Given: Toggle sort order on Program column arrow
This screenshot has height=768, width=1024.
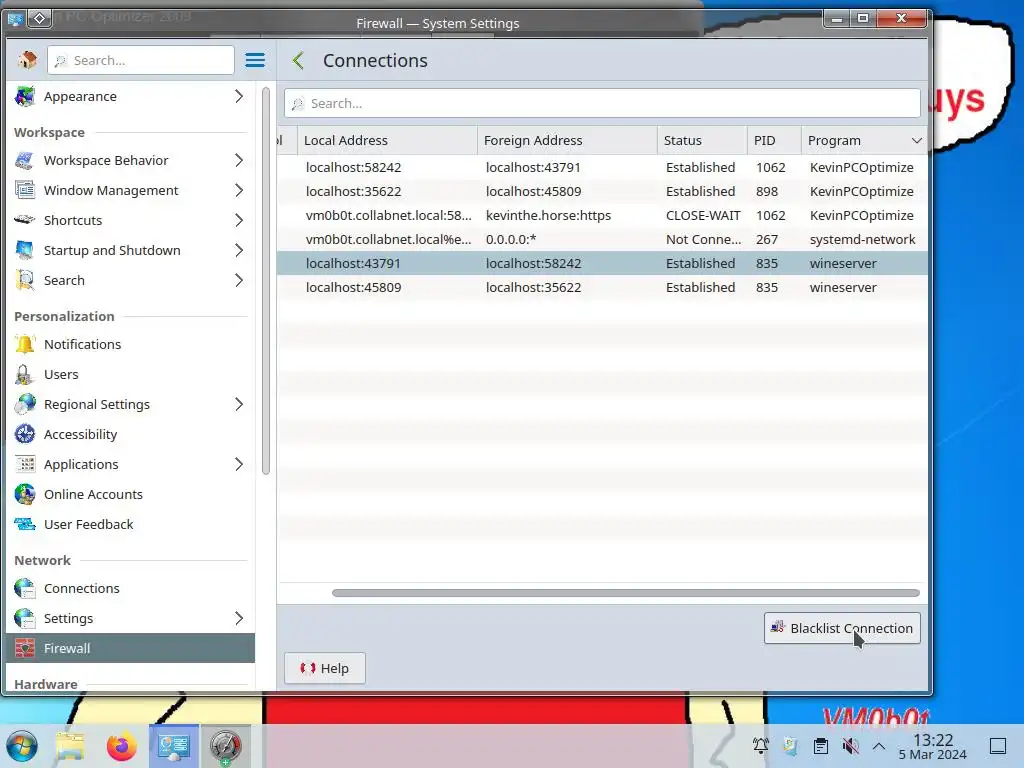Looking at the screenshot, I should point(917,141).
